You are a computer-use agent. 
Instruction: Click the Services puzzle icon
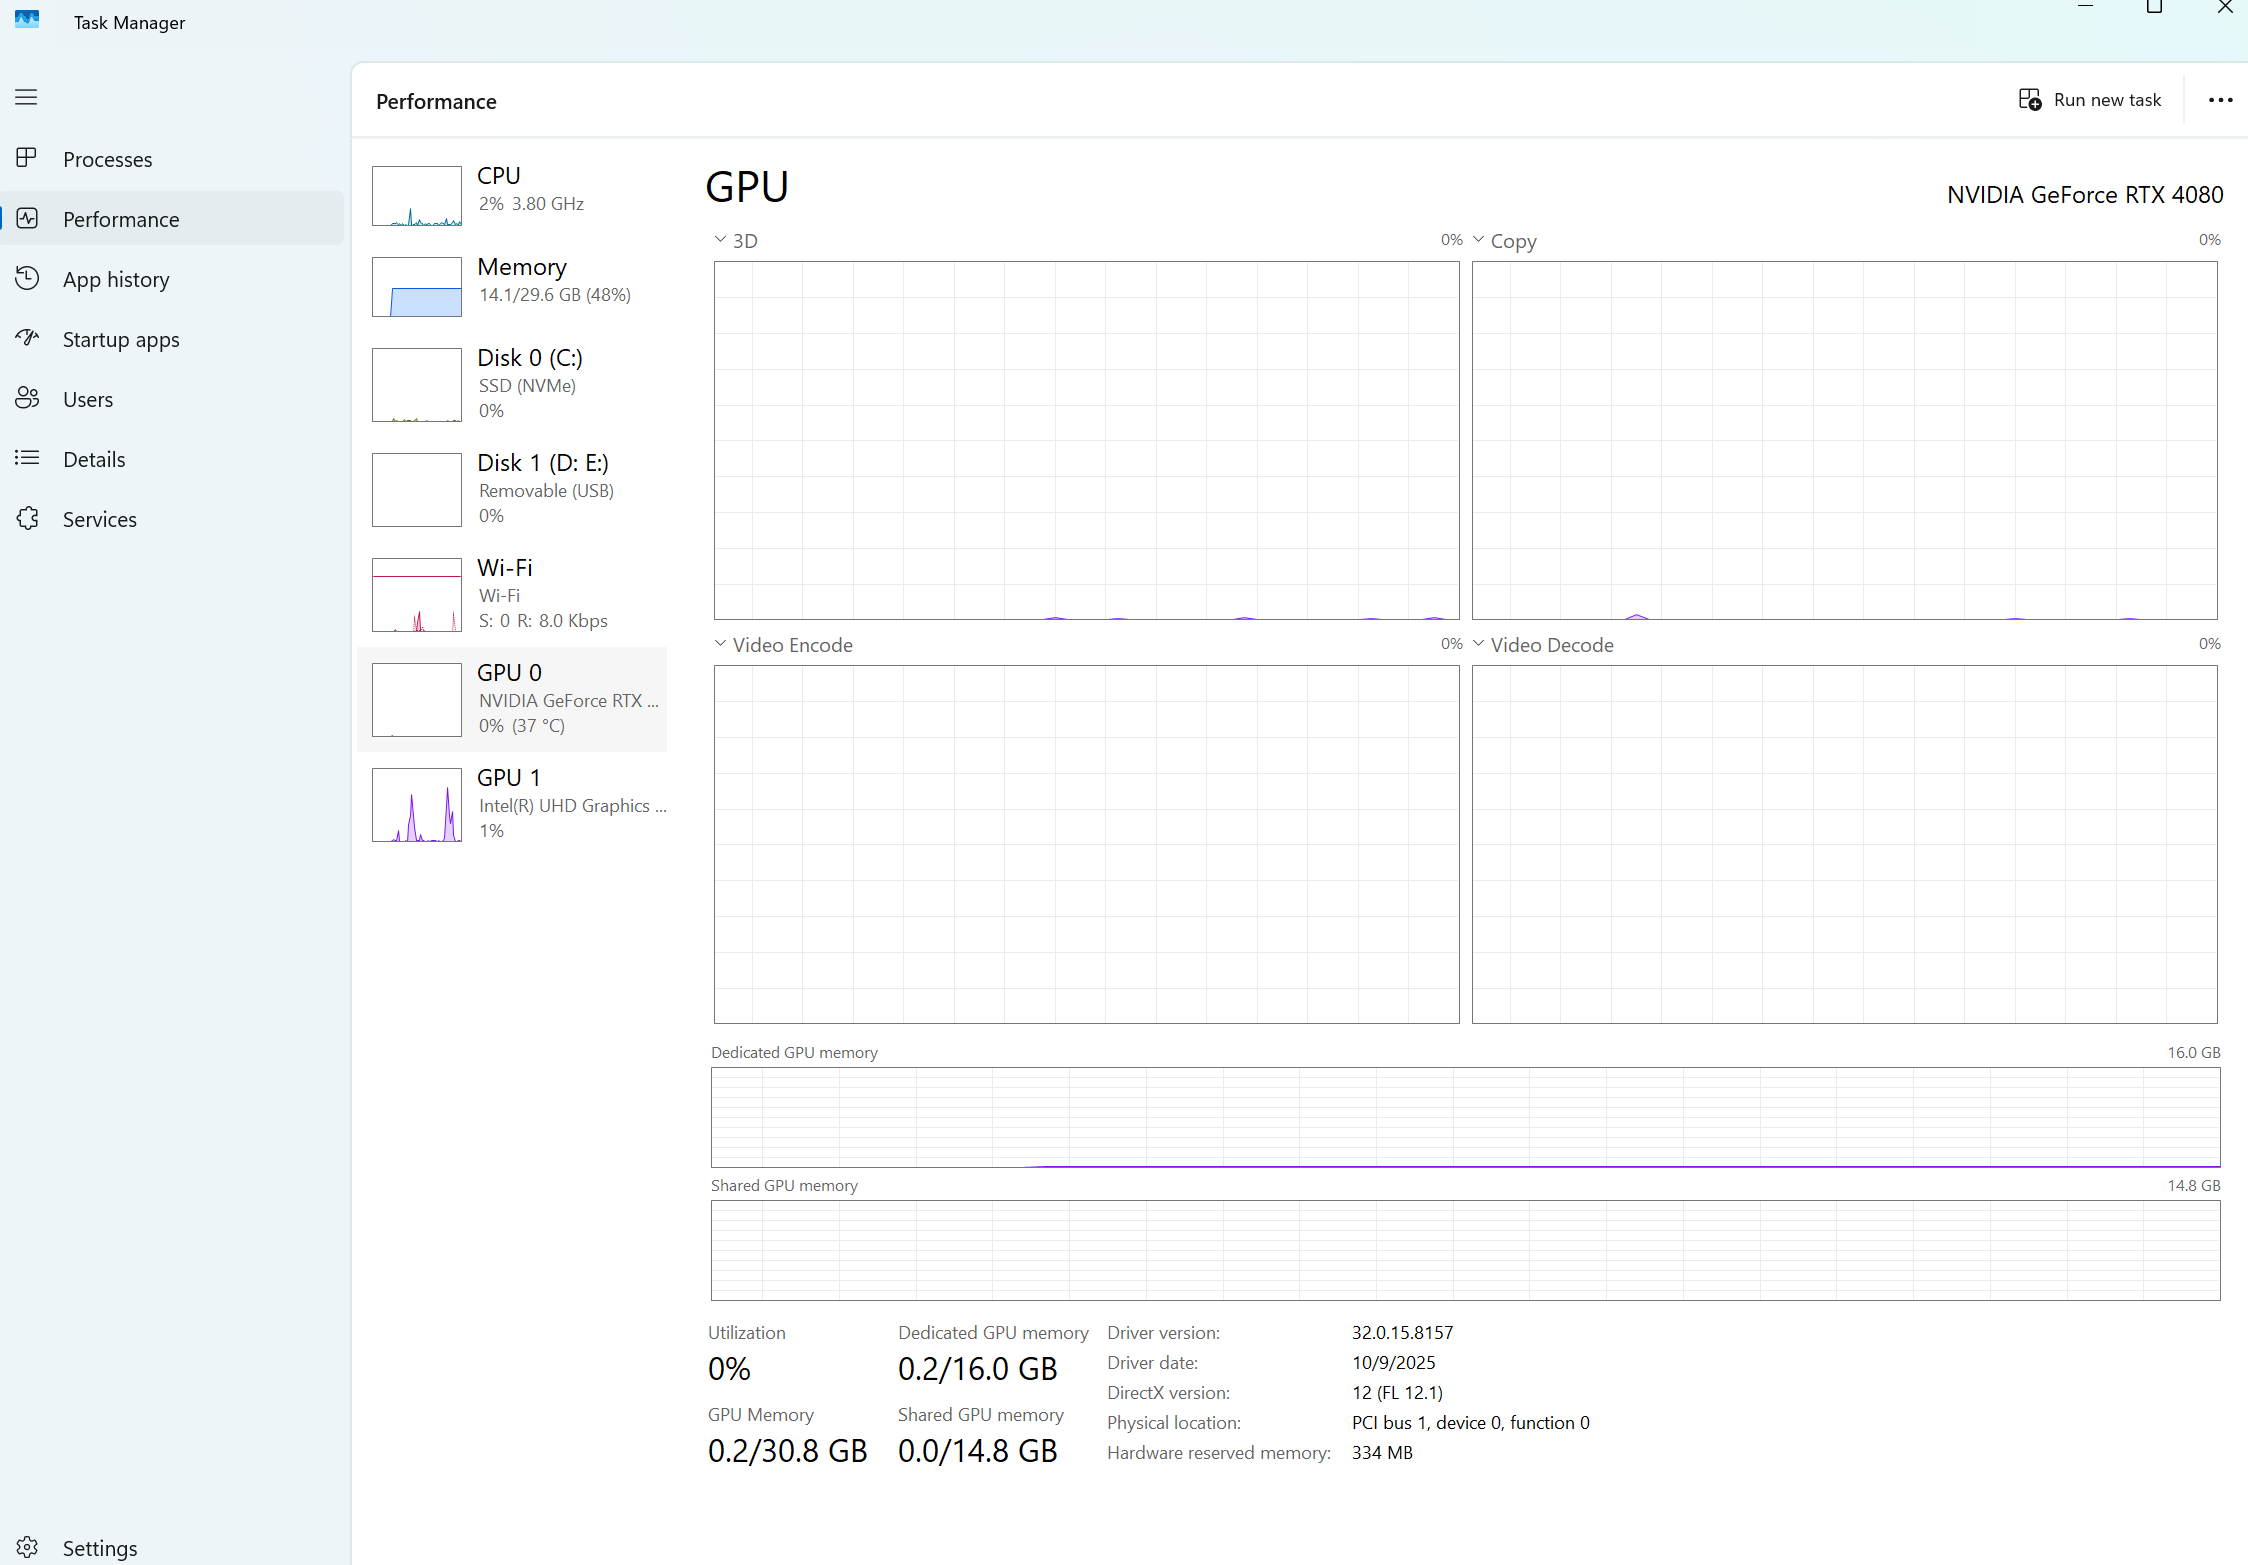27,518
